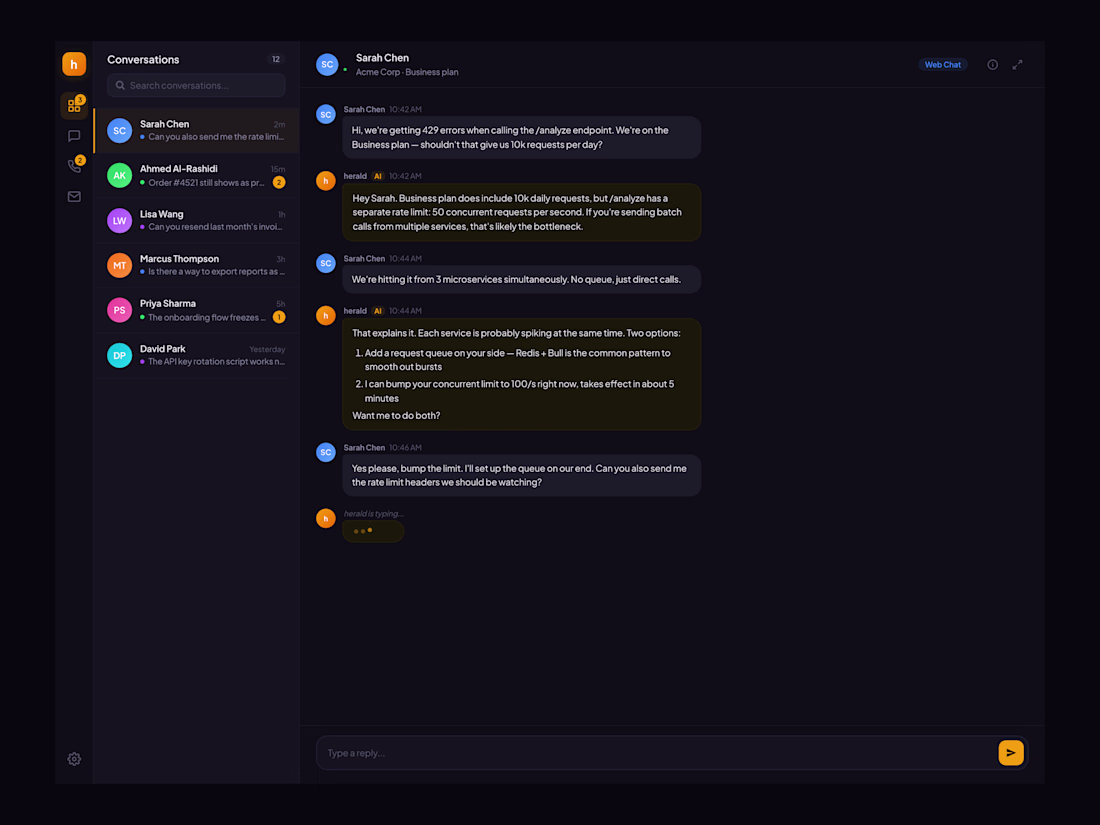Open the phone calls sidebar icon
The image size is (1100, 825).
click(x=74, y=166)
